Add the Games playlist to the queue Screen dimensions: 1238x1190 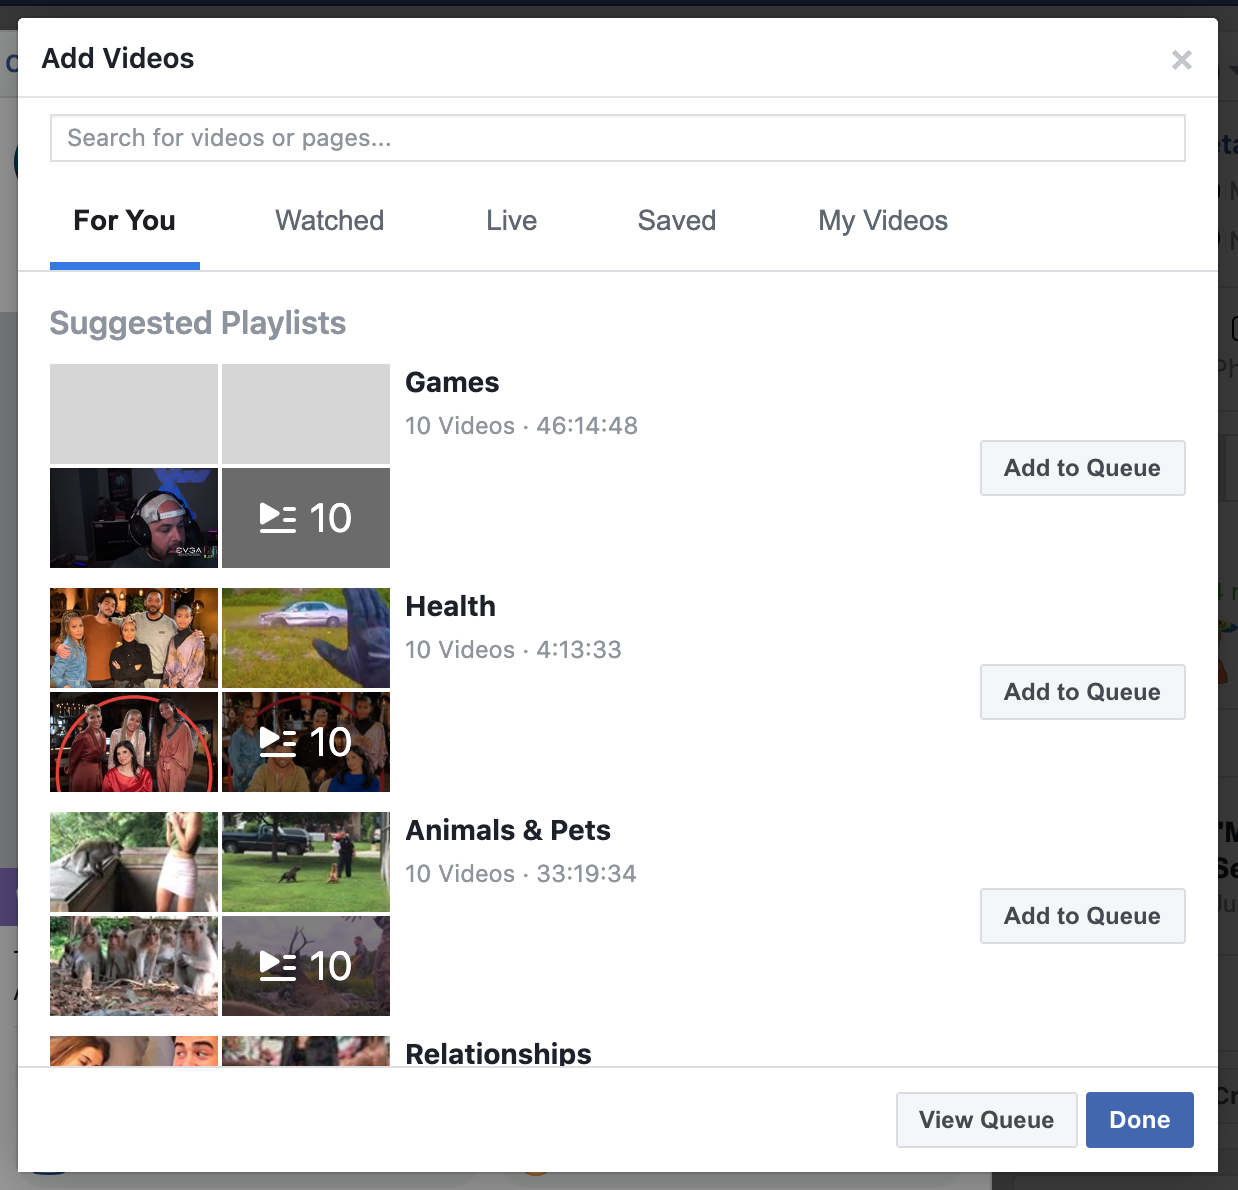[x=1082, y=468]
